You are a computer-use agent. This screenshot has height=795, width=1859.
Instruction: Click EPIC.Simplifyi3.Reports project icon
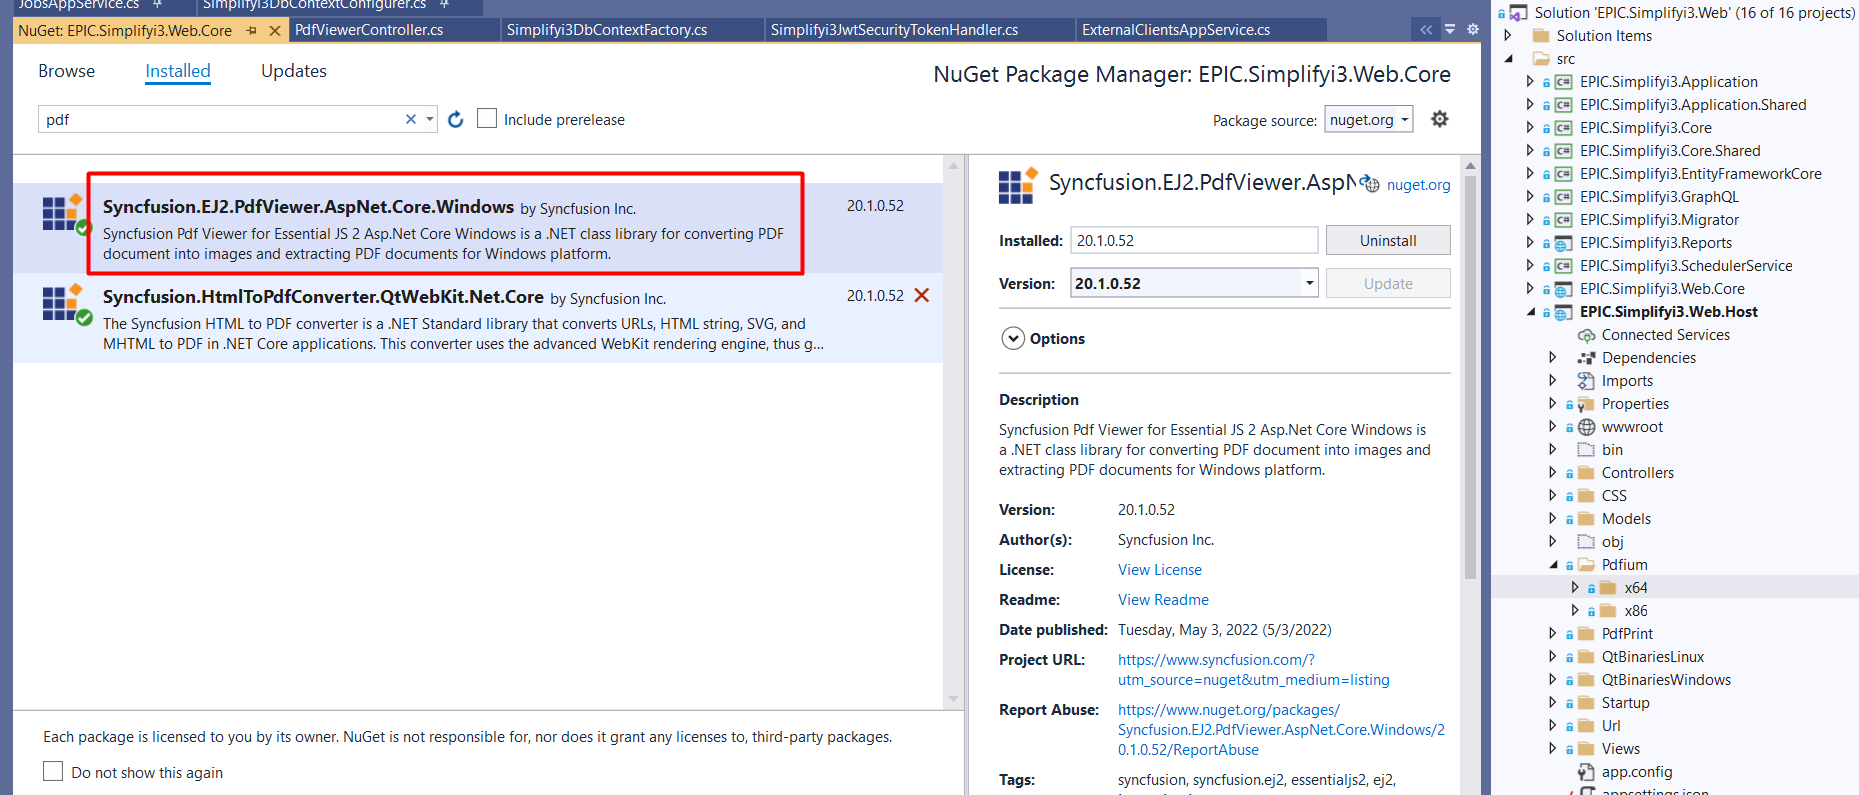tap(1563, 243)
